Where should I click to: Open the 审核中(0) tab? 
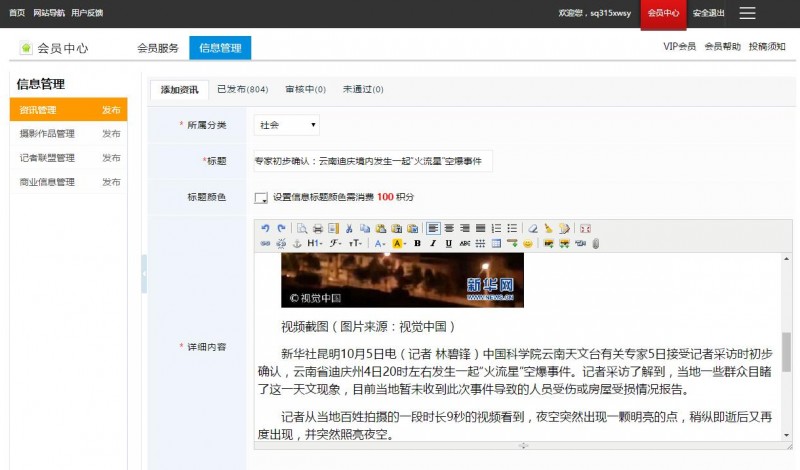click(306, 89)
